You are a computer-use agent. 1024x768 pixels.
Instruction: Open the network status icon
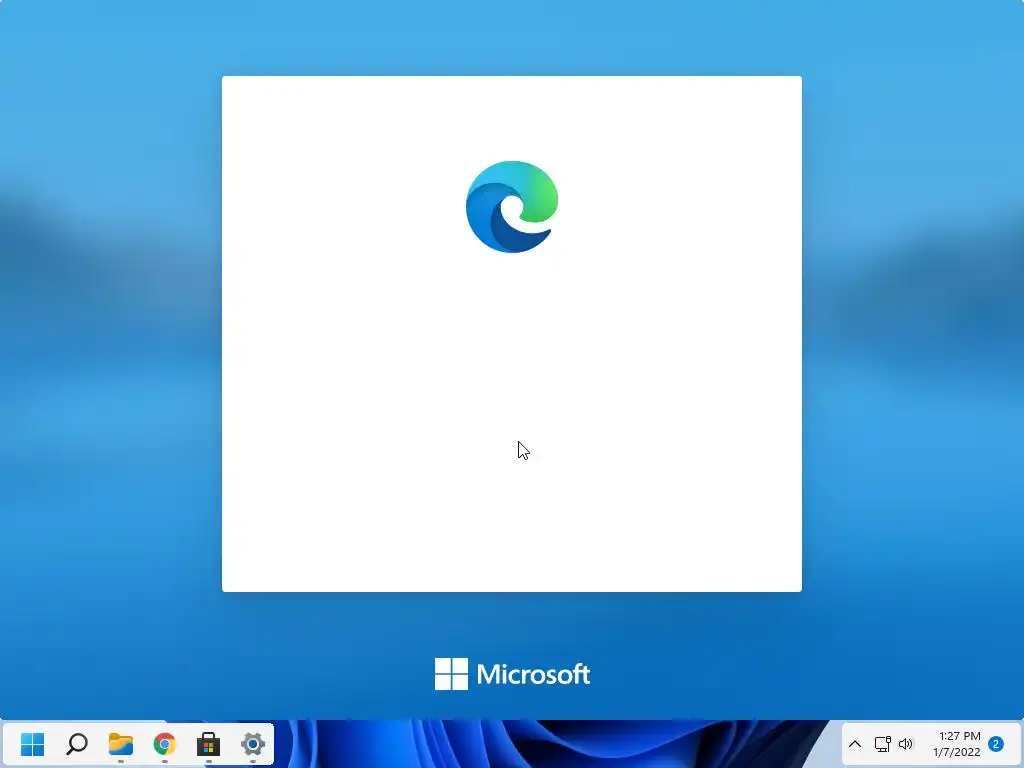(x=883, y=744)
